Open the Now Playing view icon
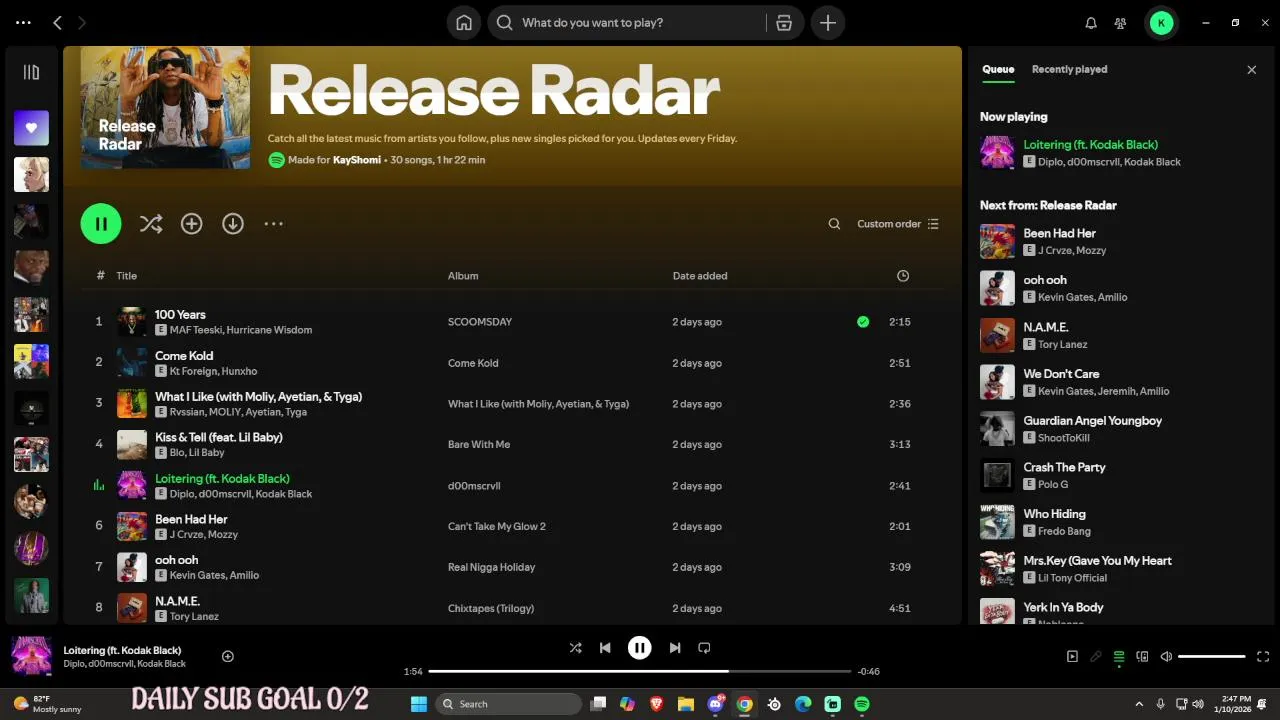This screenshot has height=720, width=1280. (x=1072, y=657)
